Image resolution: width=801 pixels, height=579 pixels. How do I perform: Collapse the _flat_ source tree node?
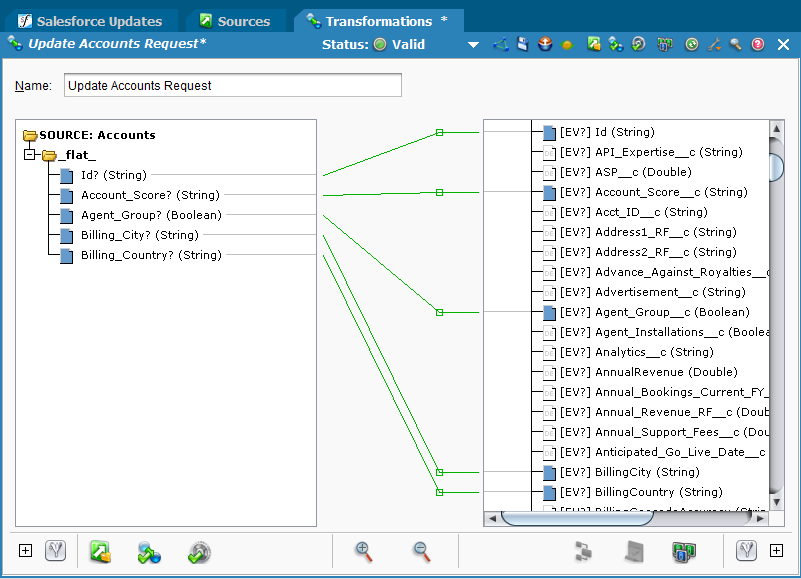coord(30,155)
